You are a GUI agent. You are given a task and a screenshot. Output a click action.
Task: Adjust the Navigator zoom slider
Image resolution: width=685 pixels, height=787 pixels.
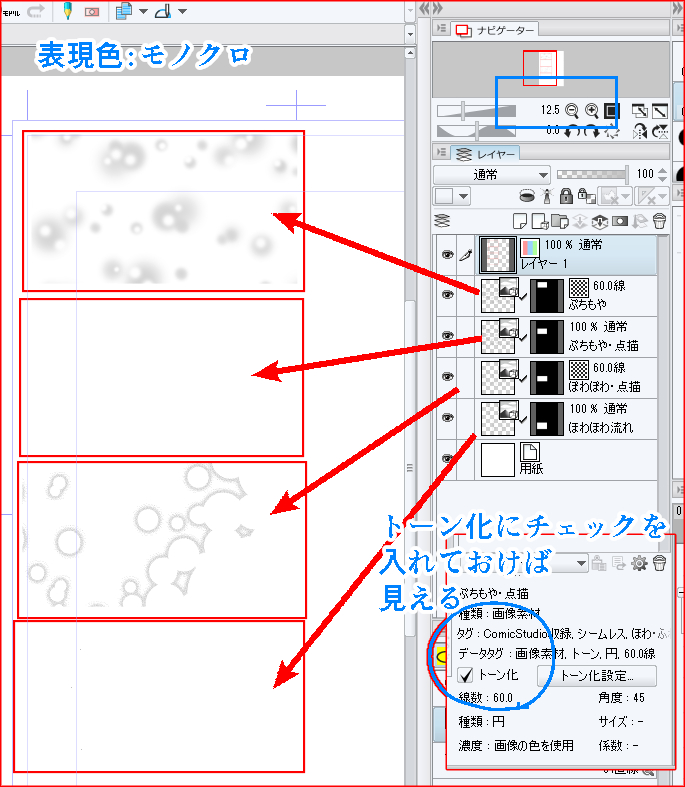tap(476, 110)
